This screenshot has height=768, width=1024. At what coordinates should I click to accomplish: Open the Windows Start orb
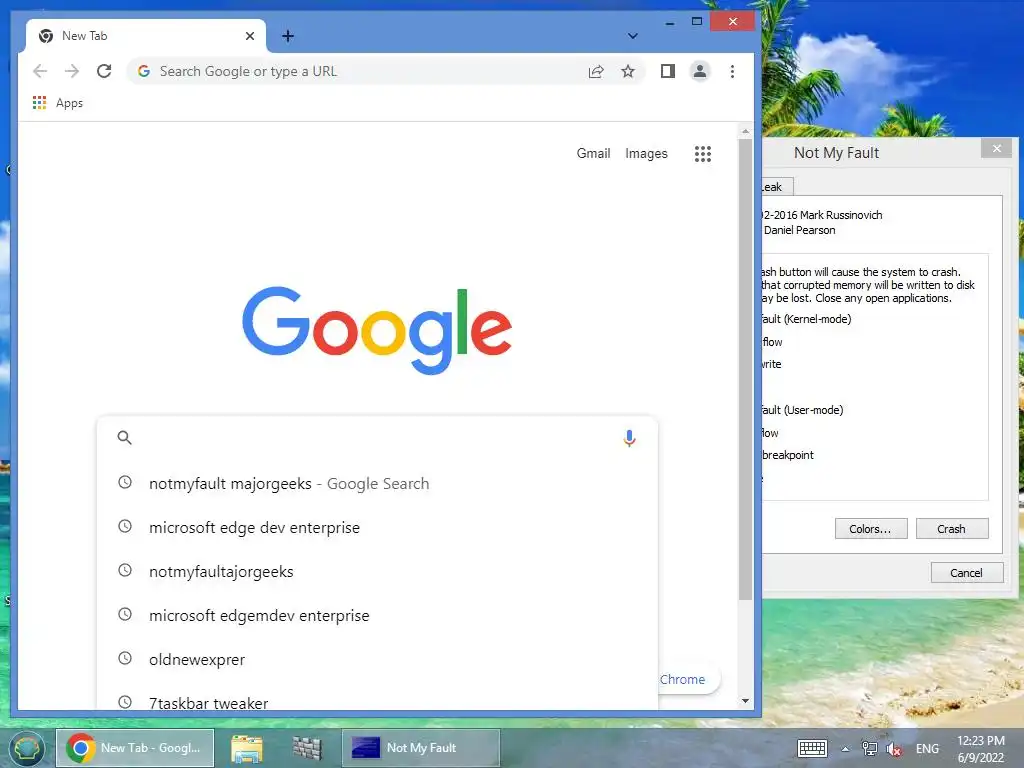click(26, 748)
